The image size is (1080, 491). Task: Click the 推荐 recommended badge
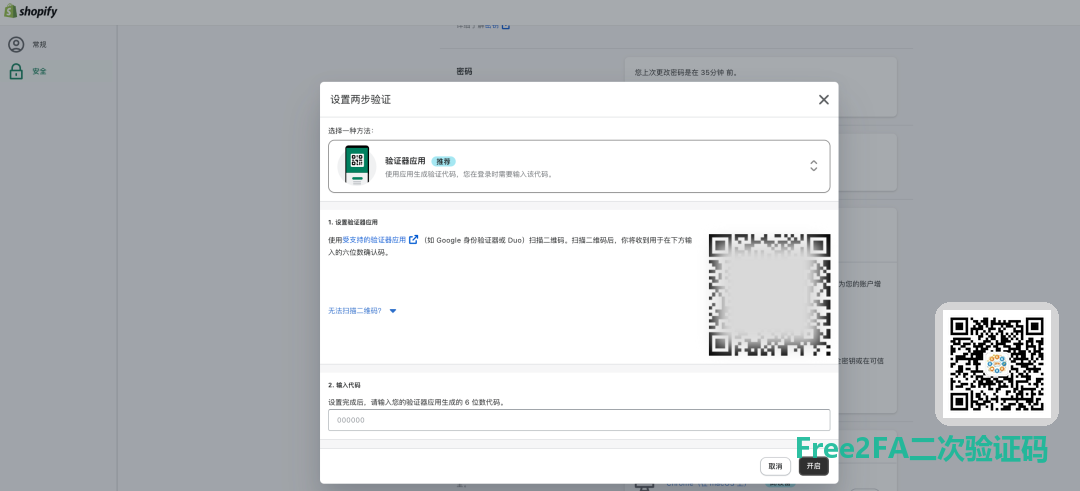pos(443,161)
